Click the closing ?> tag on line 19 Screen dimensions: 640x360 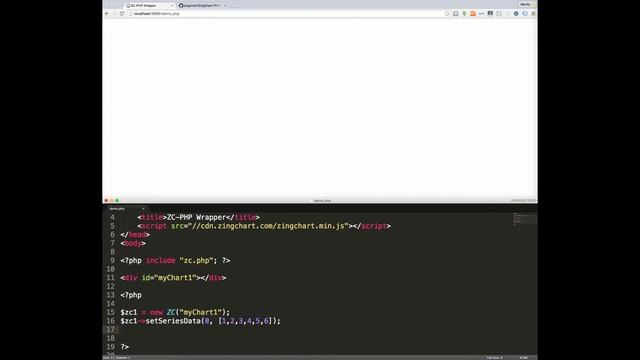124,347
